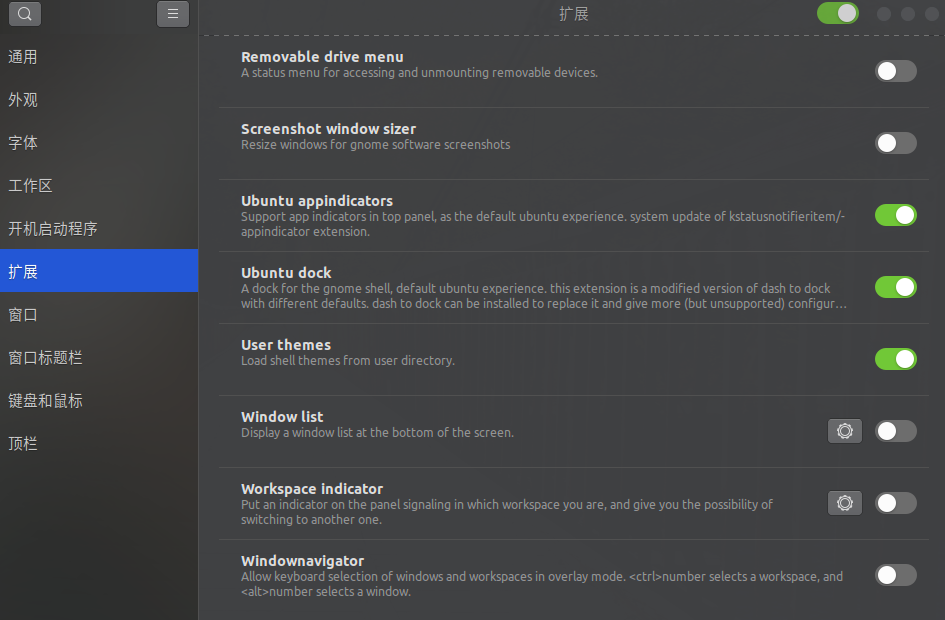Viewport: 945px width, 620px height.
Task: Select the highlighted 扩展 sidebar item
Action: (x=99, y=271)
